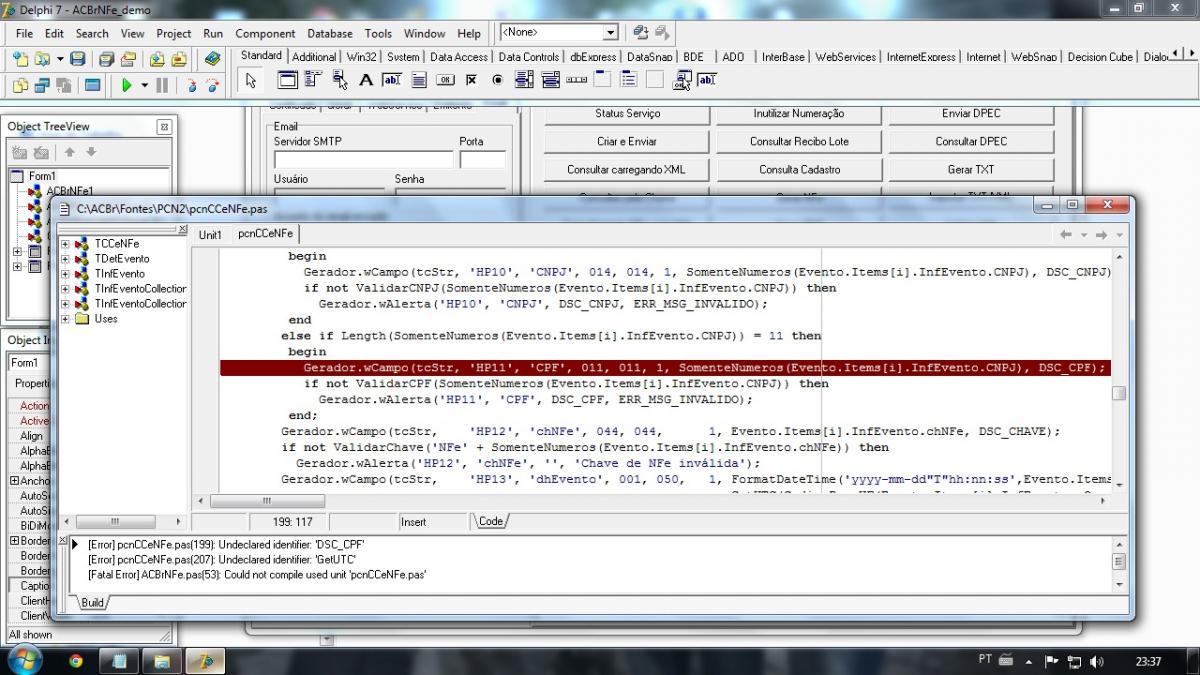Select the Label component in Standard palette
Screen dimensions: 1200x675
366,80
